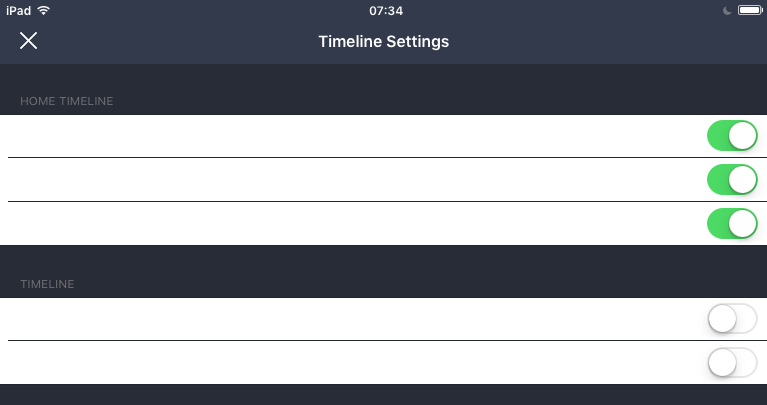This screenshot has height=405, width=767.
Task: Tap the Timeline Settings title
Action: [383, 42]
